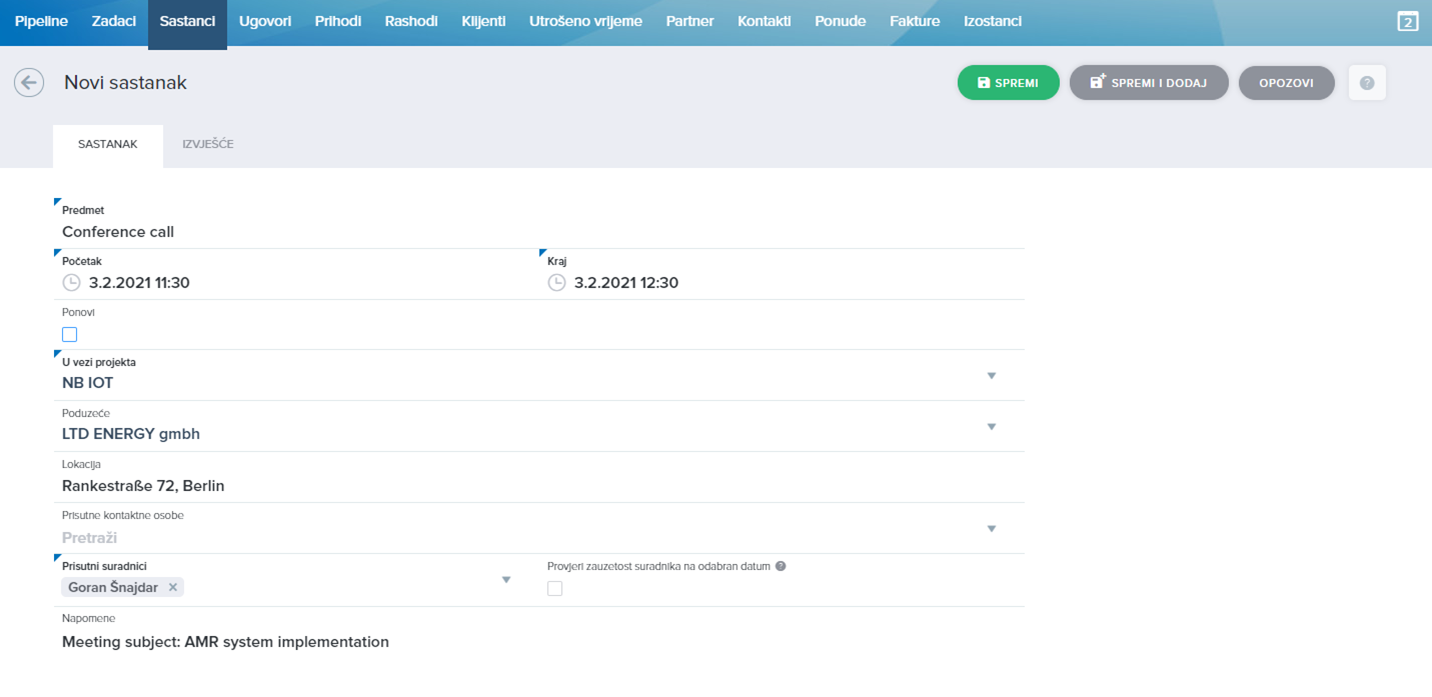Open the clock picker for Početak field
The width and height of the screenshot is (1432, 697).
pos(70,282)
